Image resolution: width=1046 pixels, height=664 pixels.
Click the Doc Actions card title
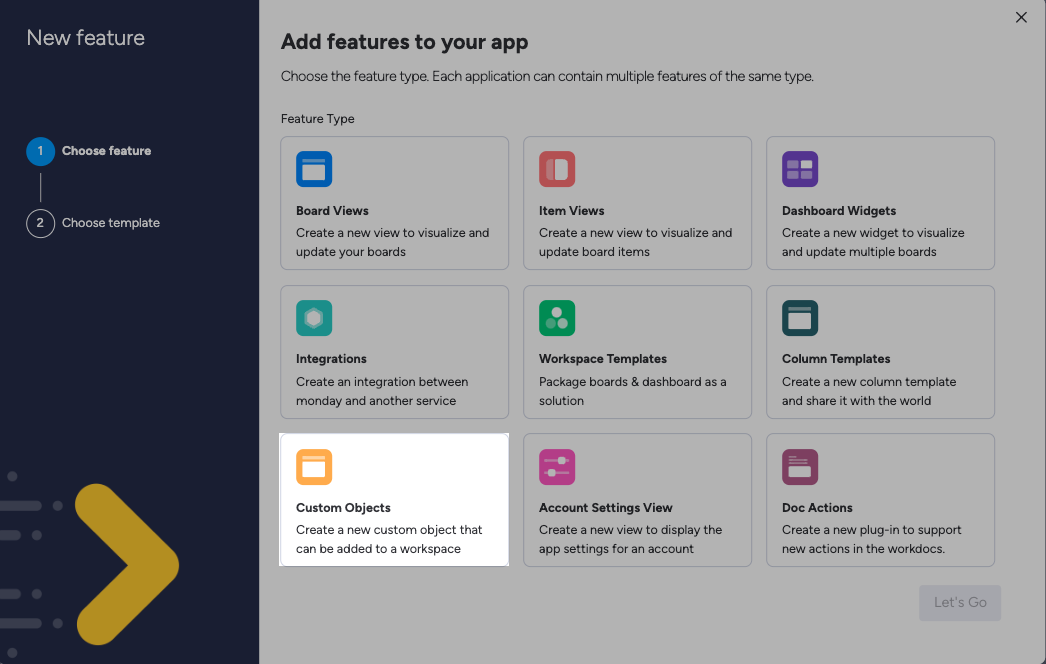pyautogui.click(x=817, y=508)
